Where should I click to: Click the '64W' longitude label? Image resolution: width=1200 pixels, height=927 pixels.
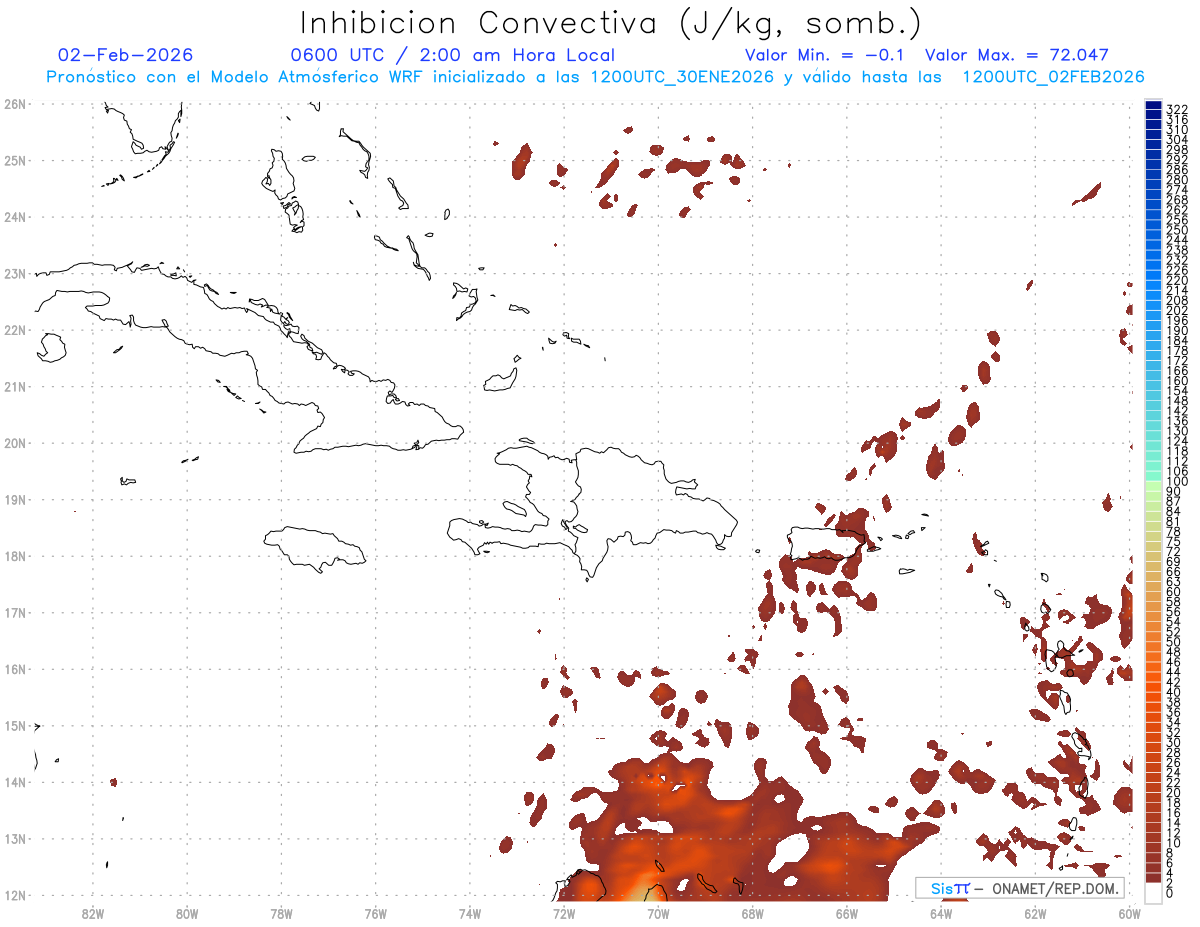pyautogui.click(x=941, y=912)
